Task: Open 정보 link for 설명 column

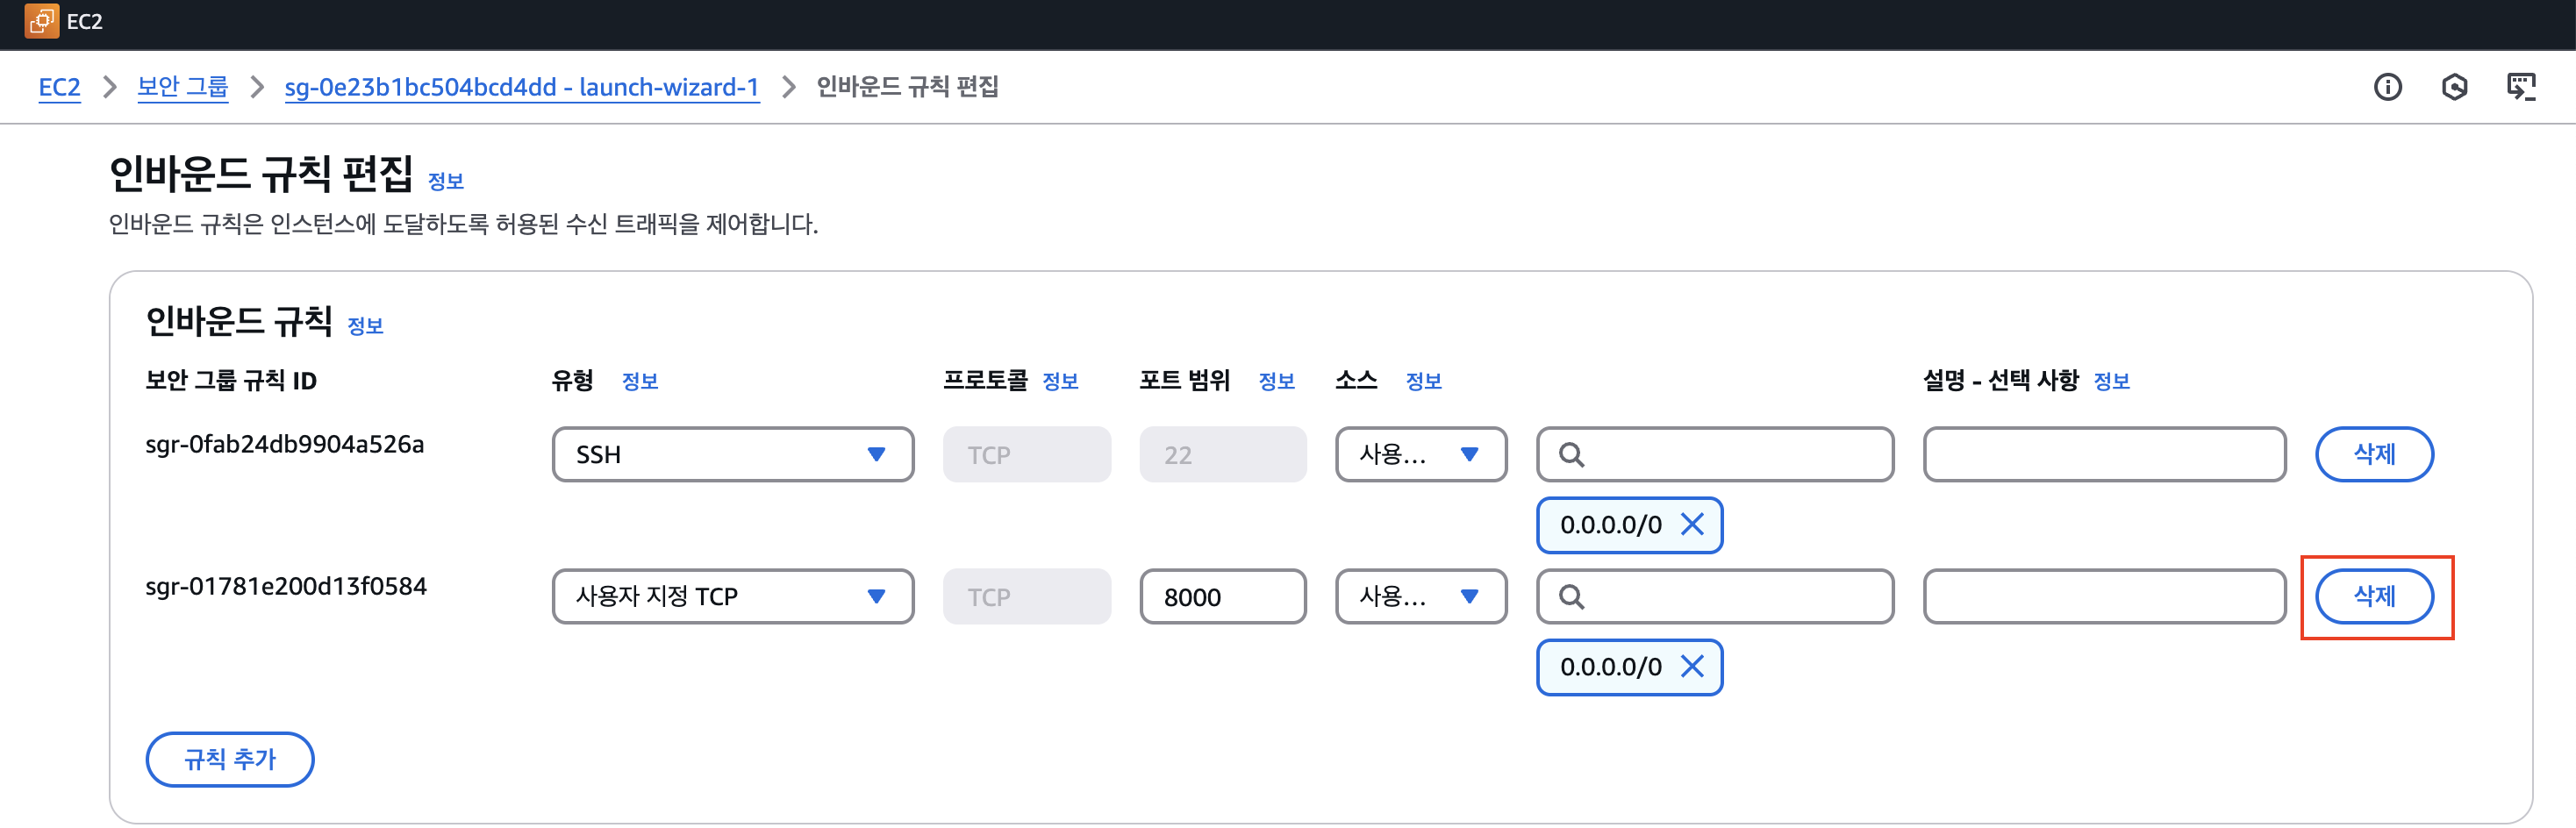Action: coord(2111,381)
